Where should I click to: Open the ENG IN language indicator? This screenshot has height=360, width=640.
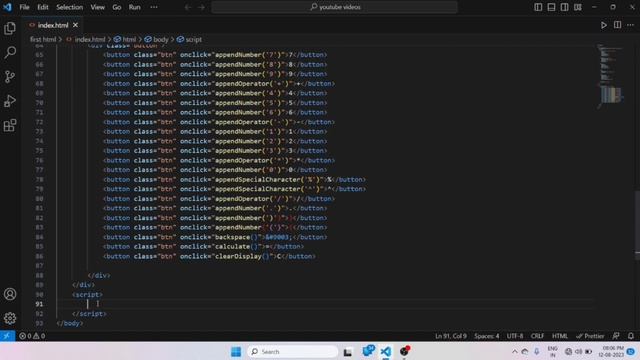click(553, 351)
